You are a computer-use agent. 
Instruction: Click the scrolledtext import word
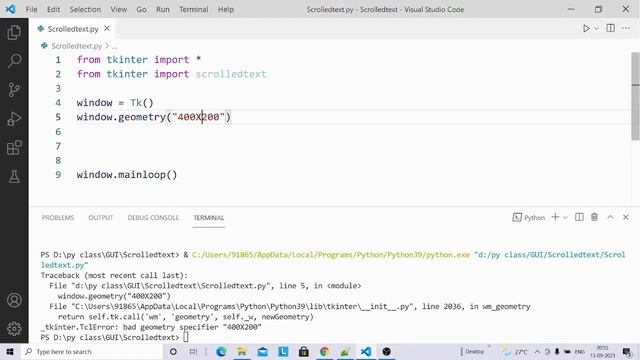tap(231, 74)
